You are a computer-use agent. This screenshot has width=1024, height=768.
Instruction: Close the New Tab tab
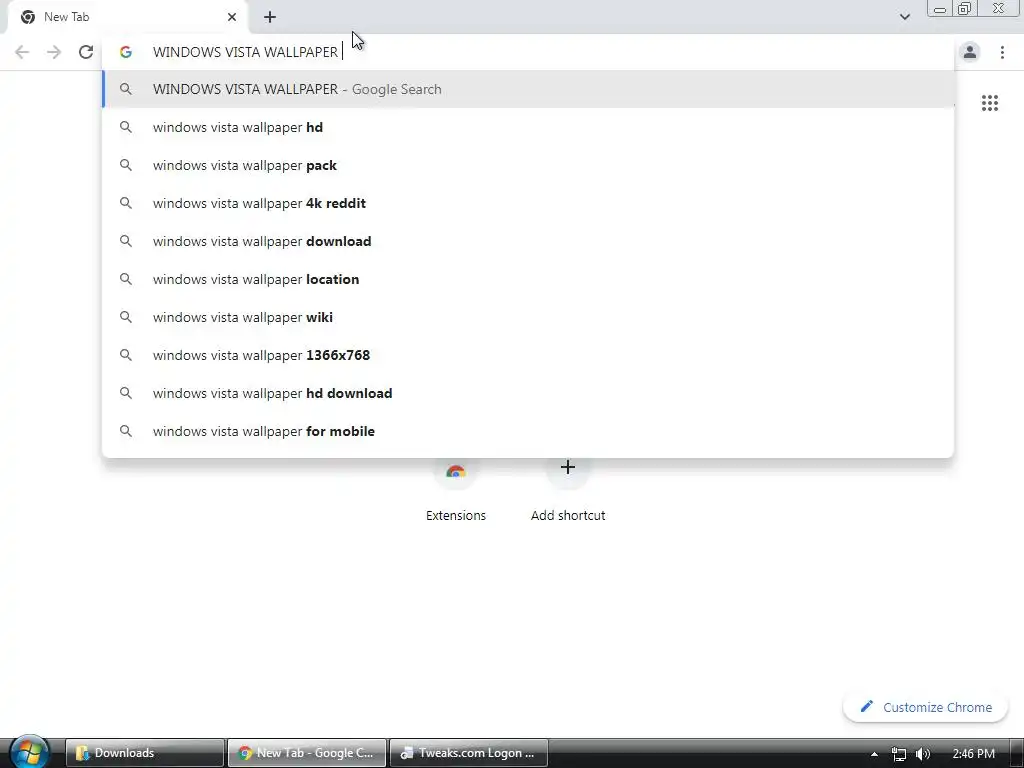tap(232, 17)
